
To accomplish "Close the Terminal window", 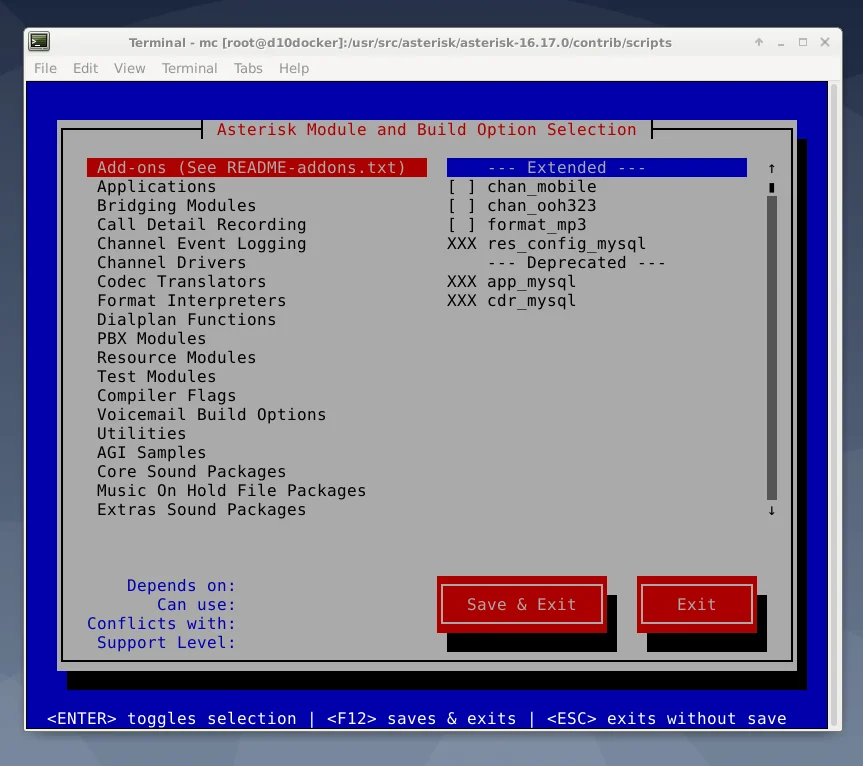I will tap(825, 42).
